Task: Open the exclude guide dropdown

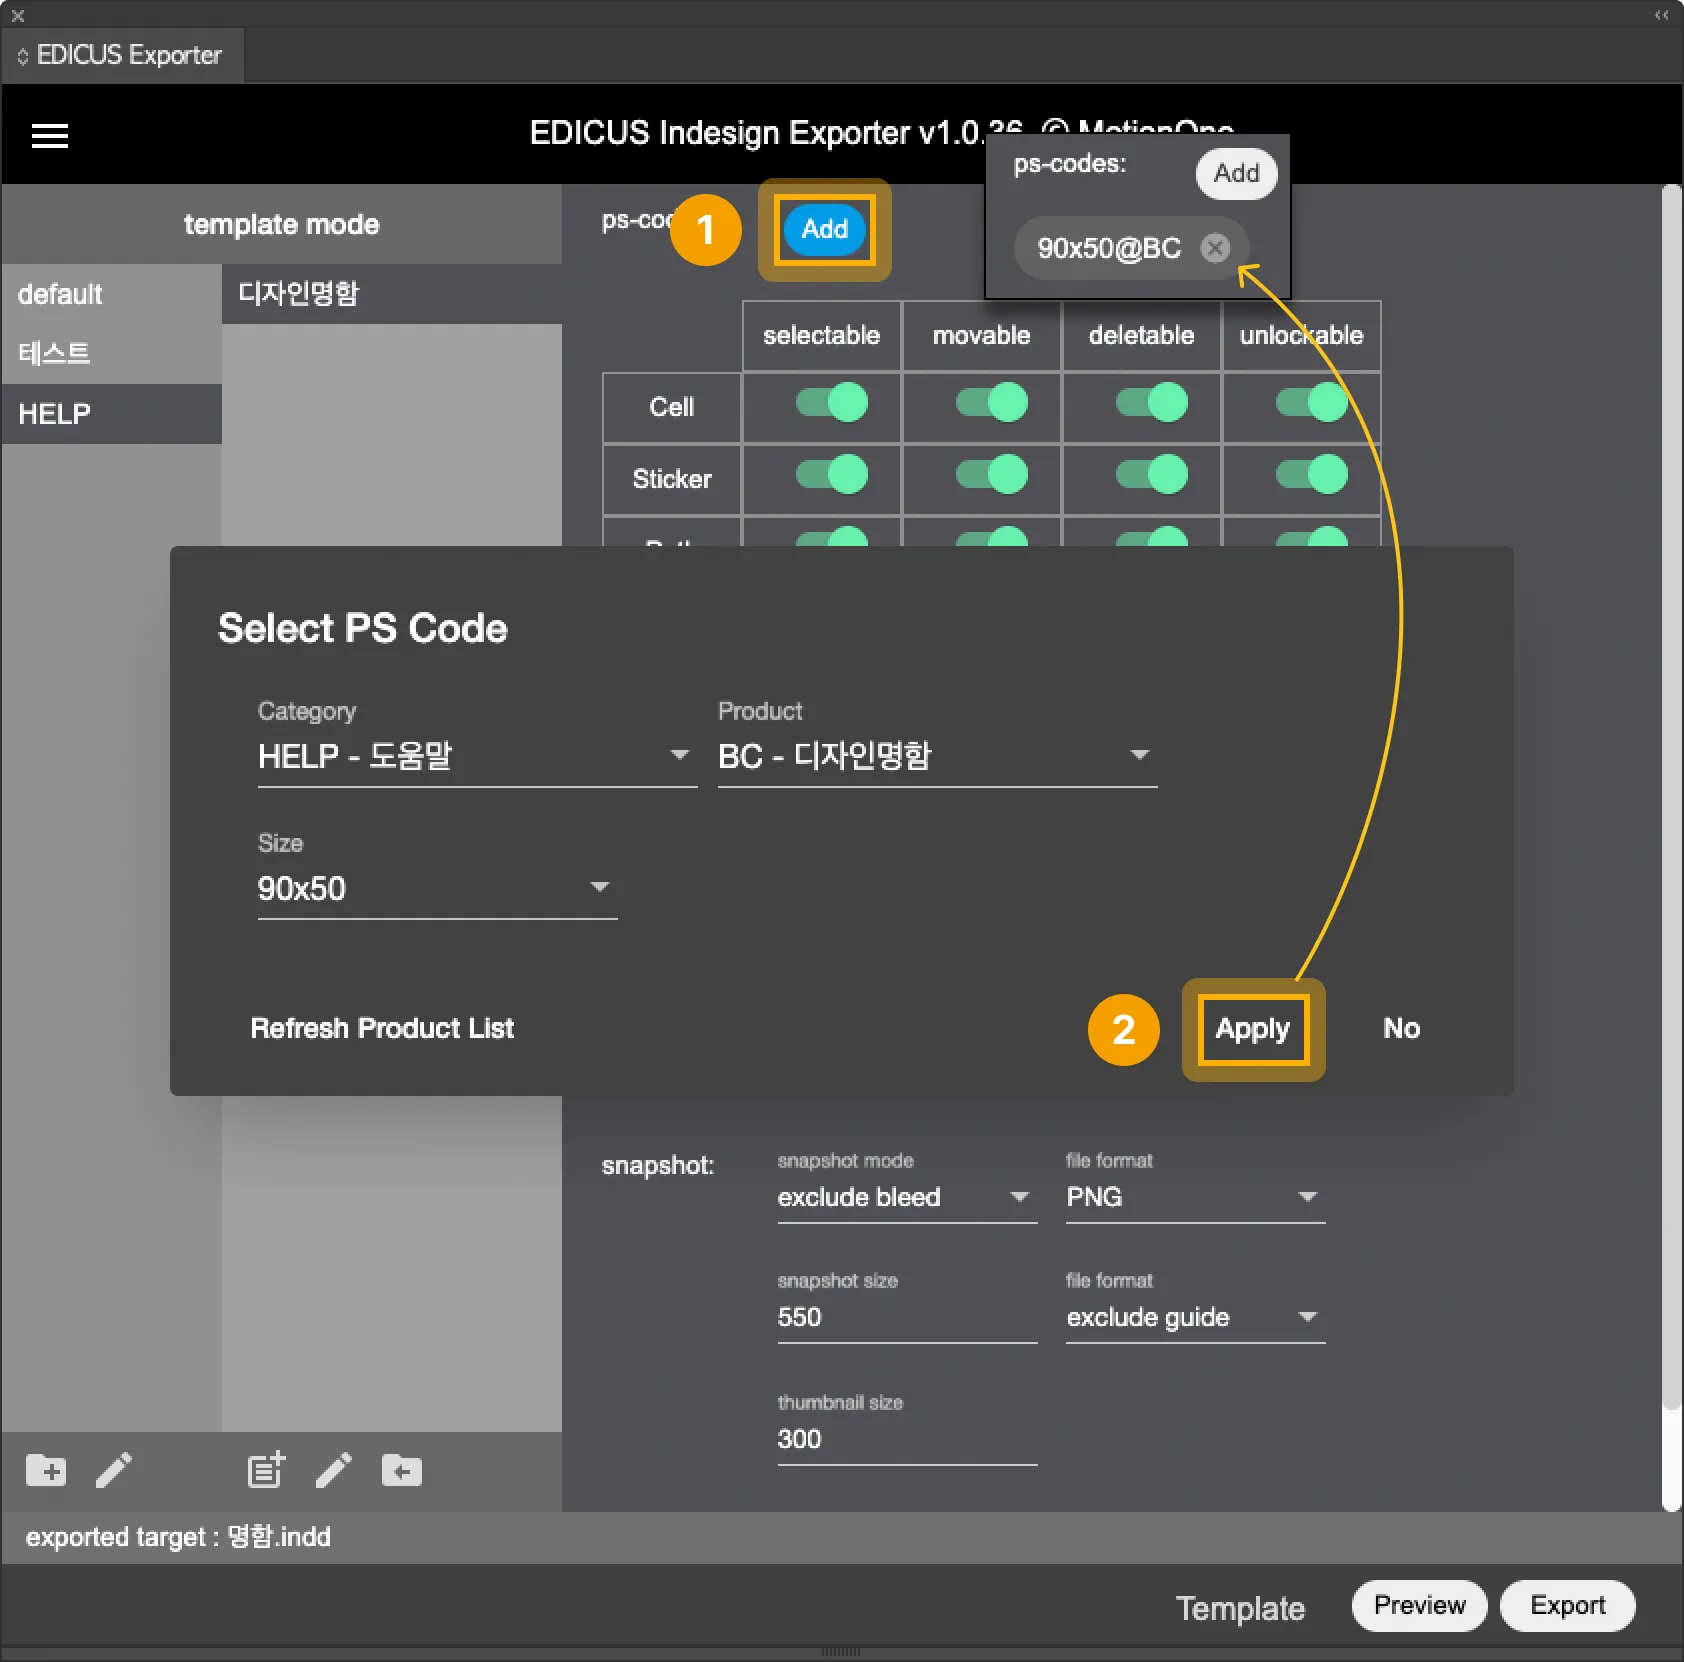Action: [1195, 1317]
